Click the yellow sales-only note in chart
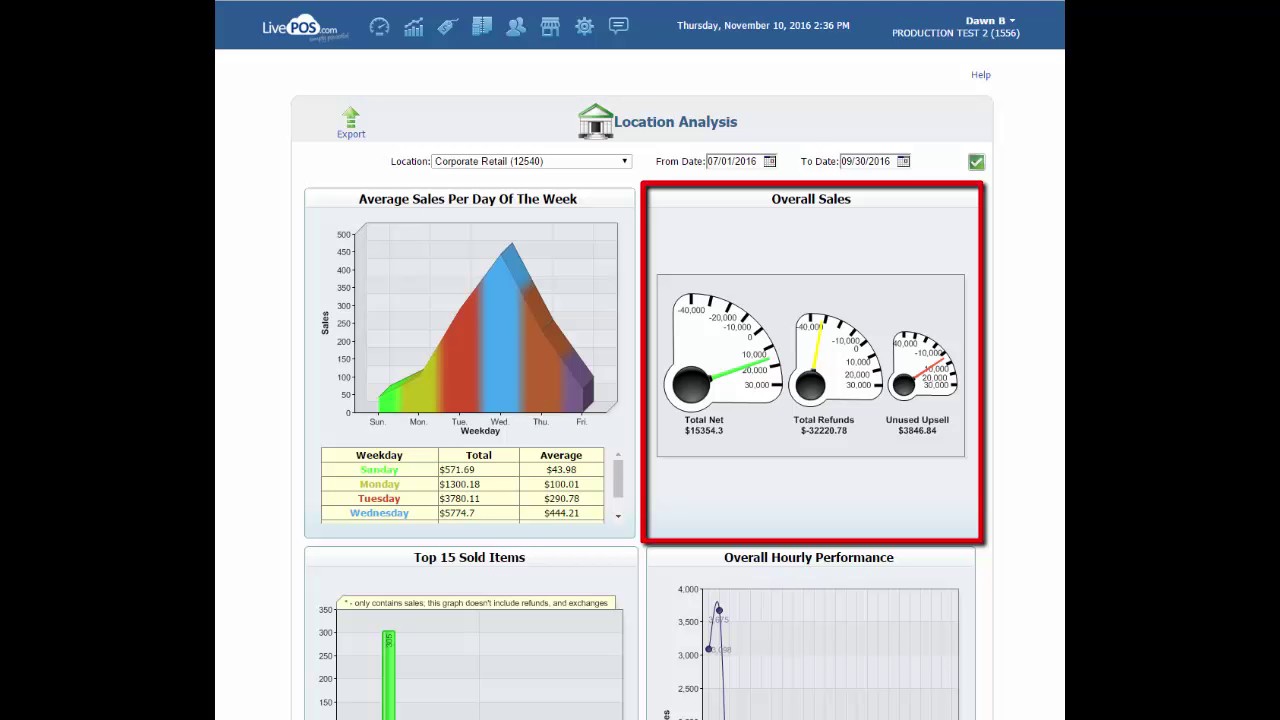Image resolution: width=1280 pixels, height=720 pixels. point(476,603)
